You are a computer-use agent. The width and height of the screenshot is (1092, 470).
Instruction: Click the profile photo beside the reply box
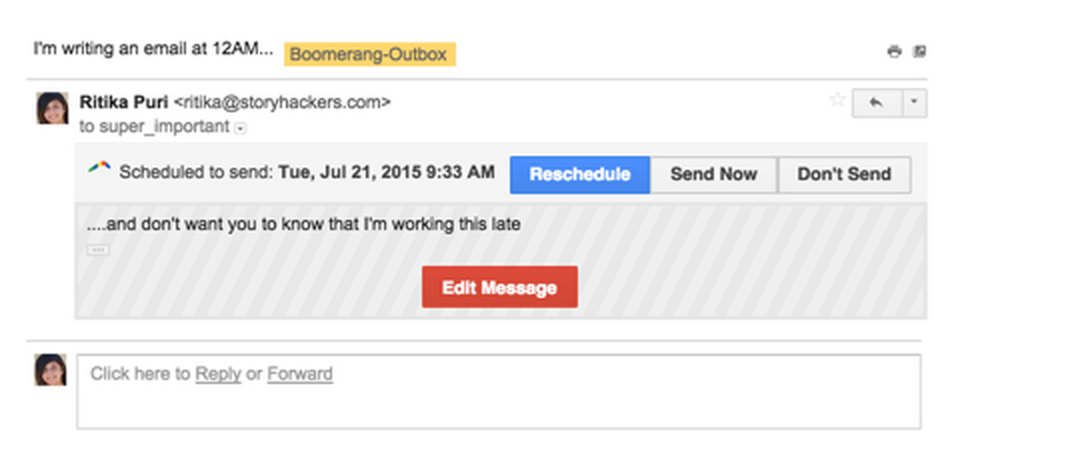(51, 370)
